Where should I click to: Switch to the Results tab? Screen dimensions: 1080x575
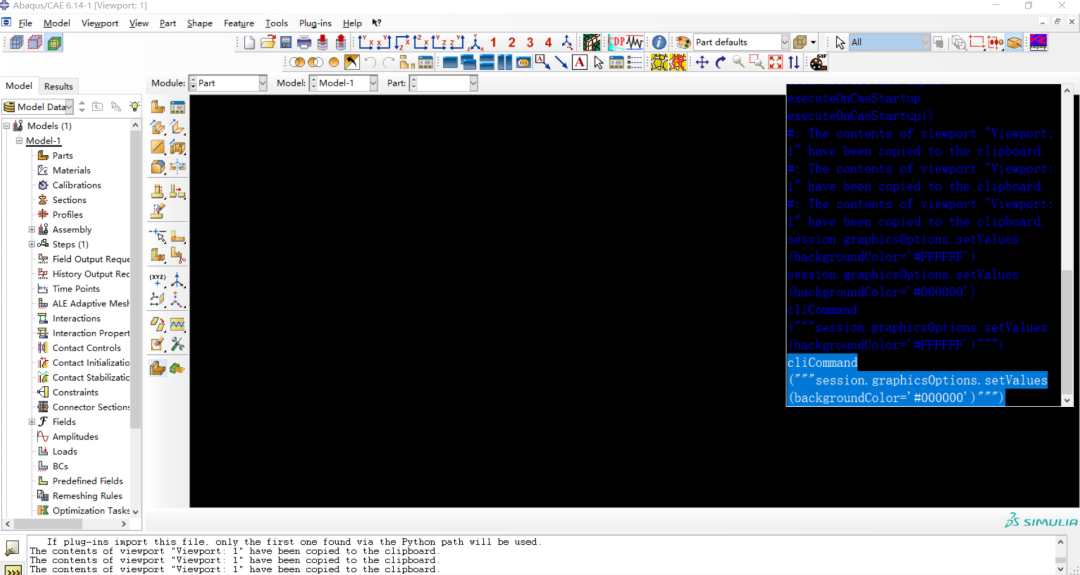pyautogui.click(x=59, y=86)
